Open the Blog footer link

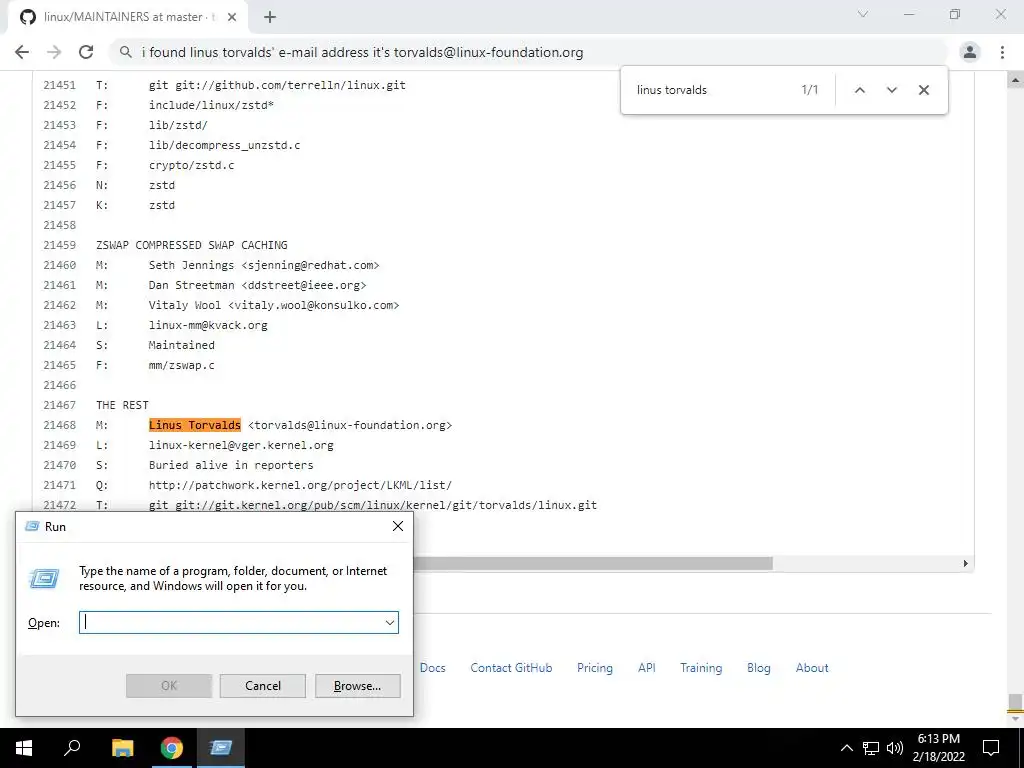coord(758,668)
